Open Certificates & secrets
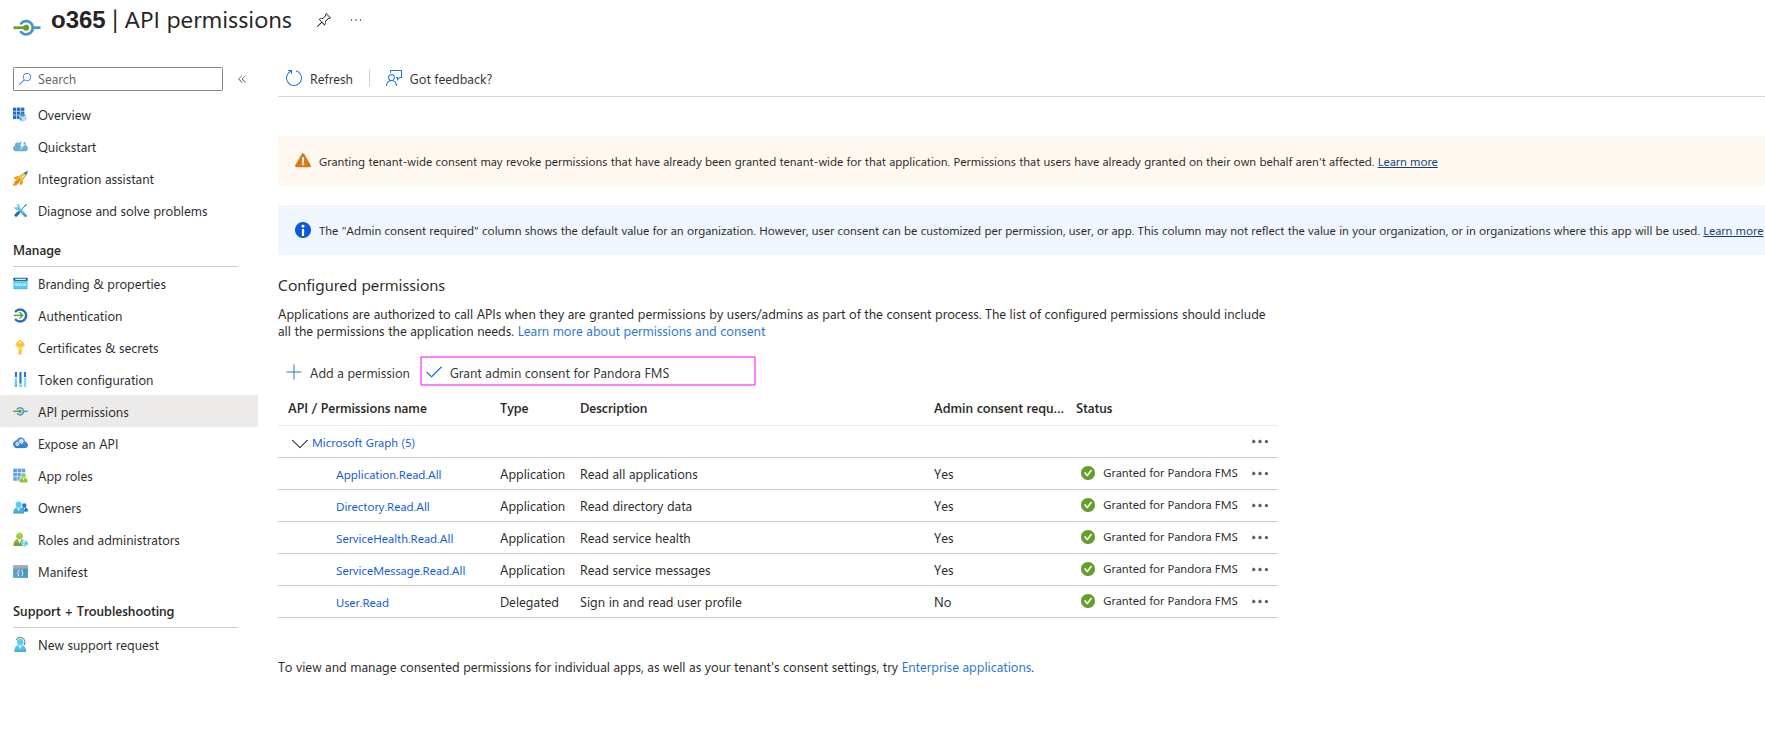Image resolution: width=1765 pixels, height=743 pixels. [x=98, y=348]
